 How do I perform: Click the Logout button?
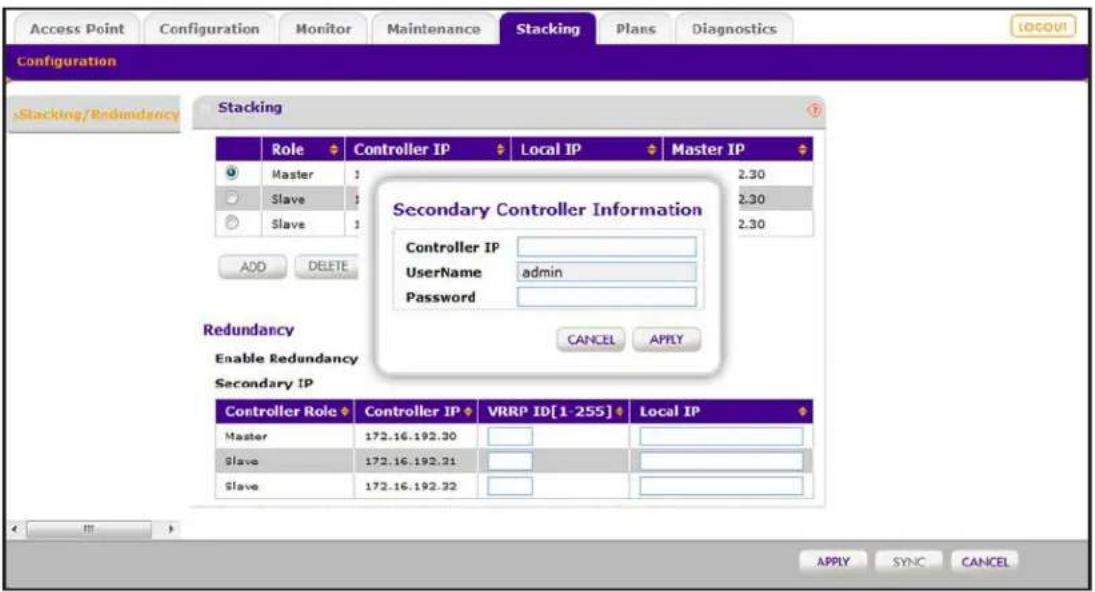[1043, 27]
